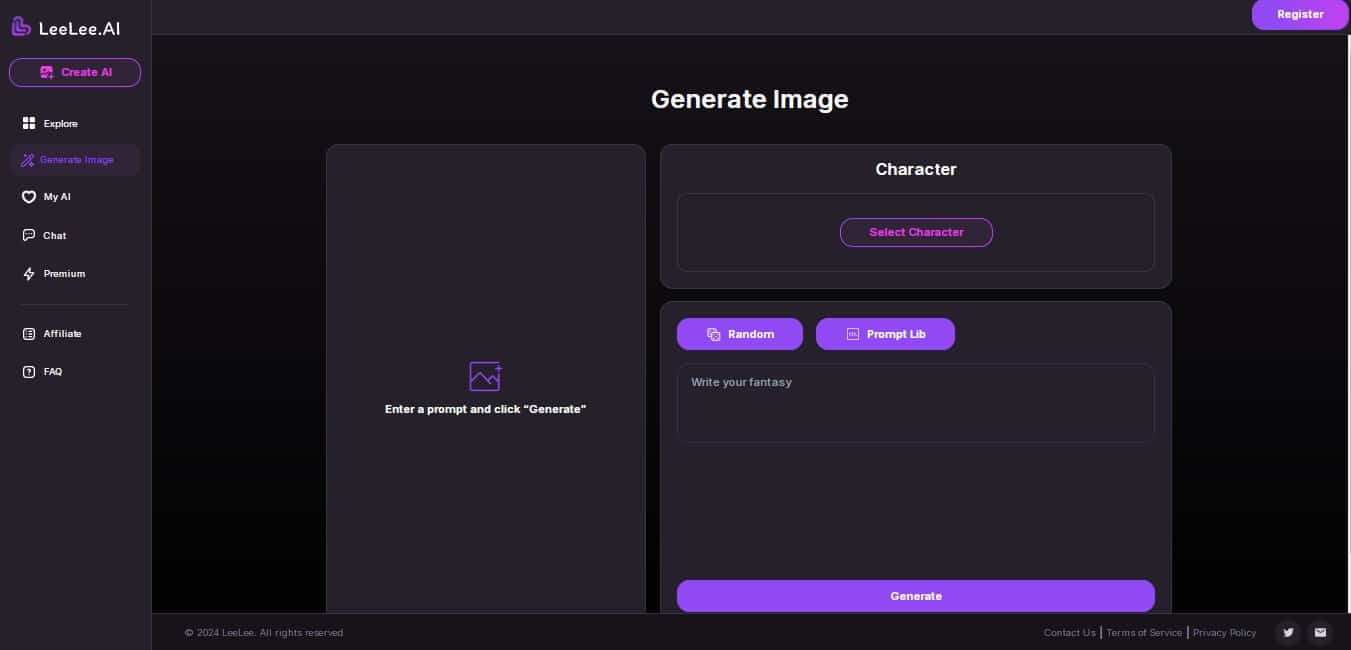The image size is (1351, 650).
Task: Open the Privacy Policy link
Action: (1224, 633)
